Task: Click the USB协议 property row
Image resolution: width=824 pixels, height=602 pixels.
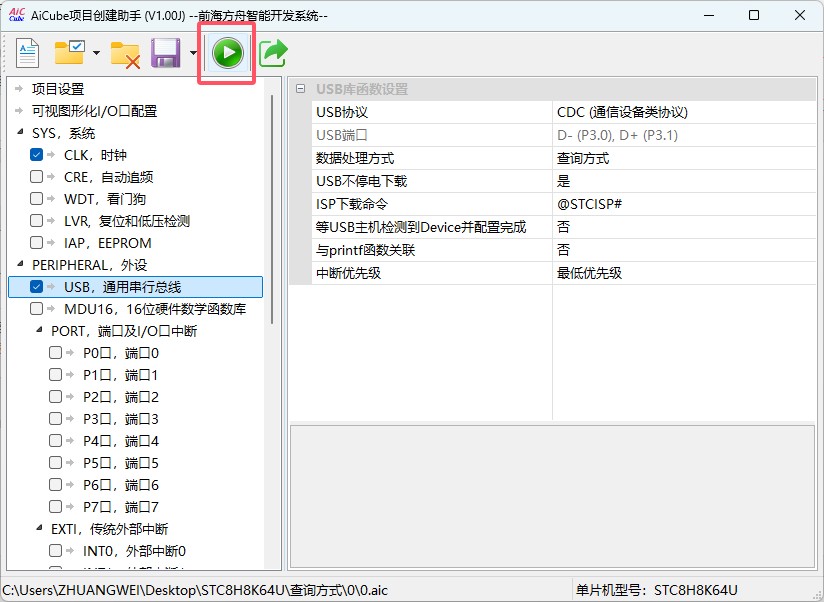Action: click(563, 112)
